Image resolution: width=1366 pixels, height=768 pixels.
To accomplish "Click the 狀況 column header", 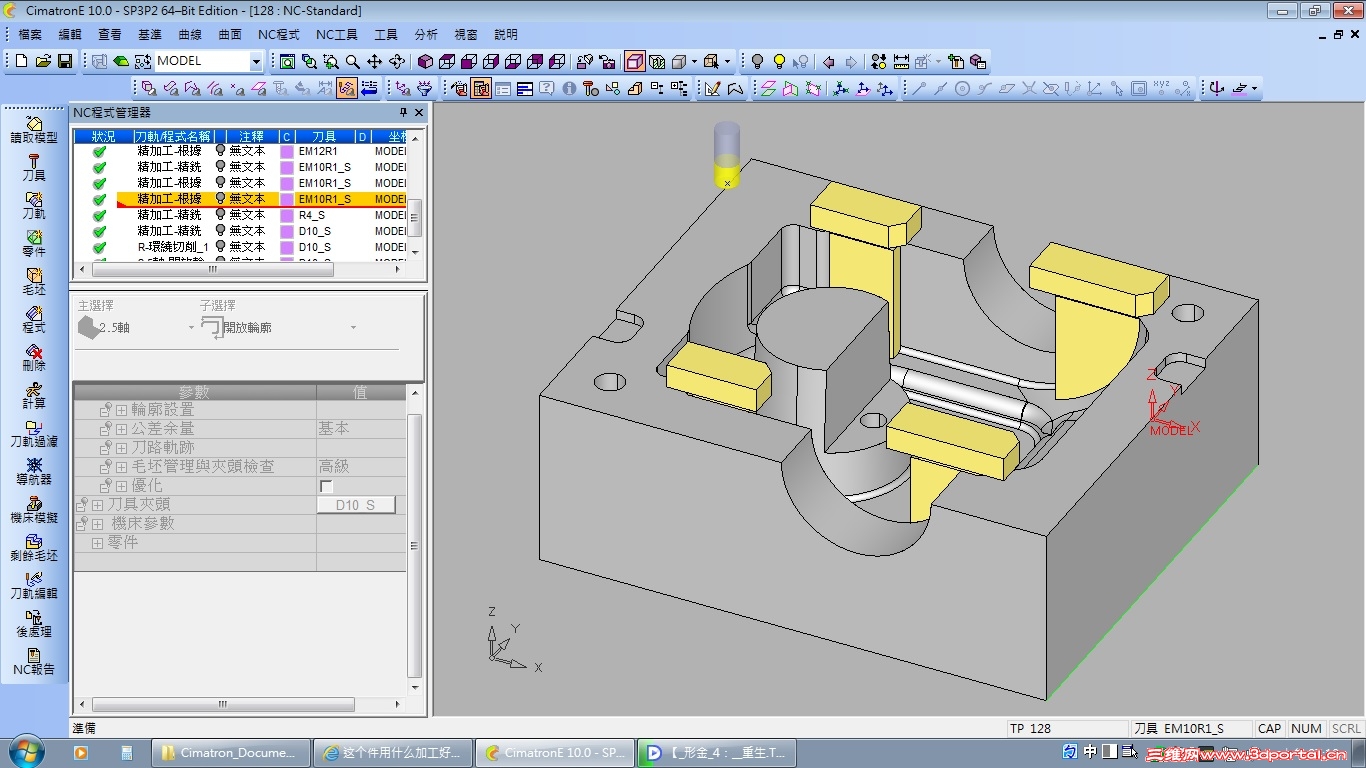I will tap(103, 136).
